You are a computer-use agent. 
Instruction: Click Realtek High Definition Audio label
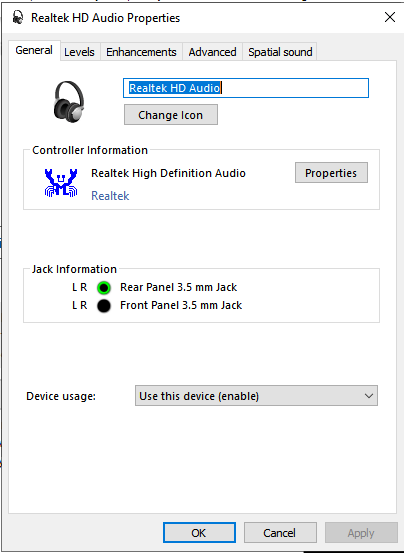(x=168, y=173)
